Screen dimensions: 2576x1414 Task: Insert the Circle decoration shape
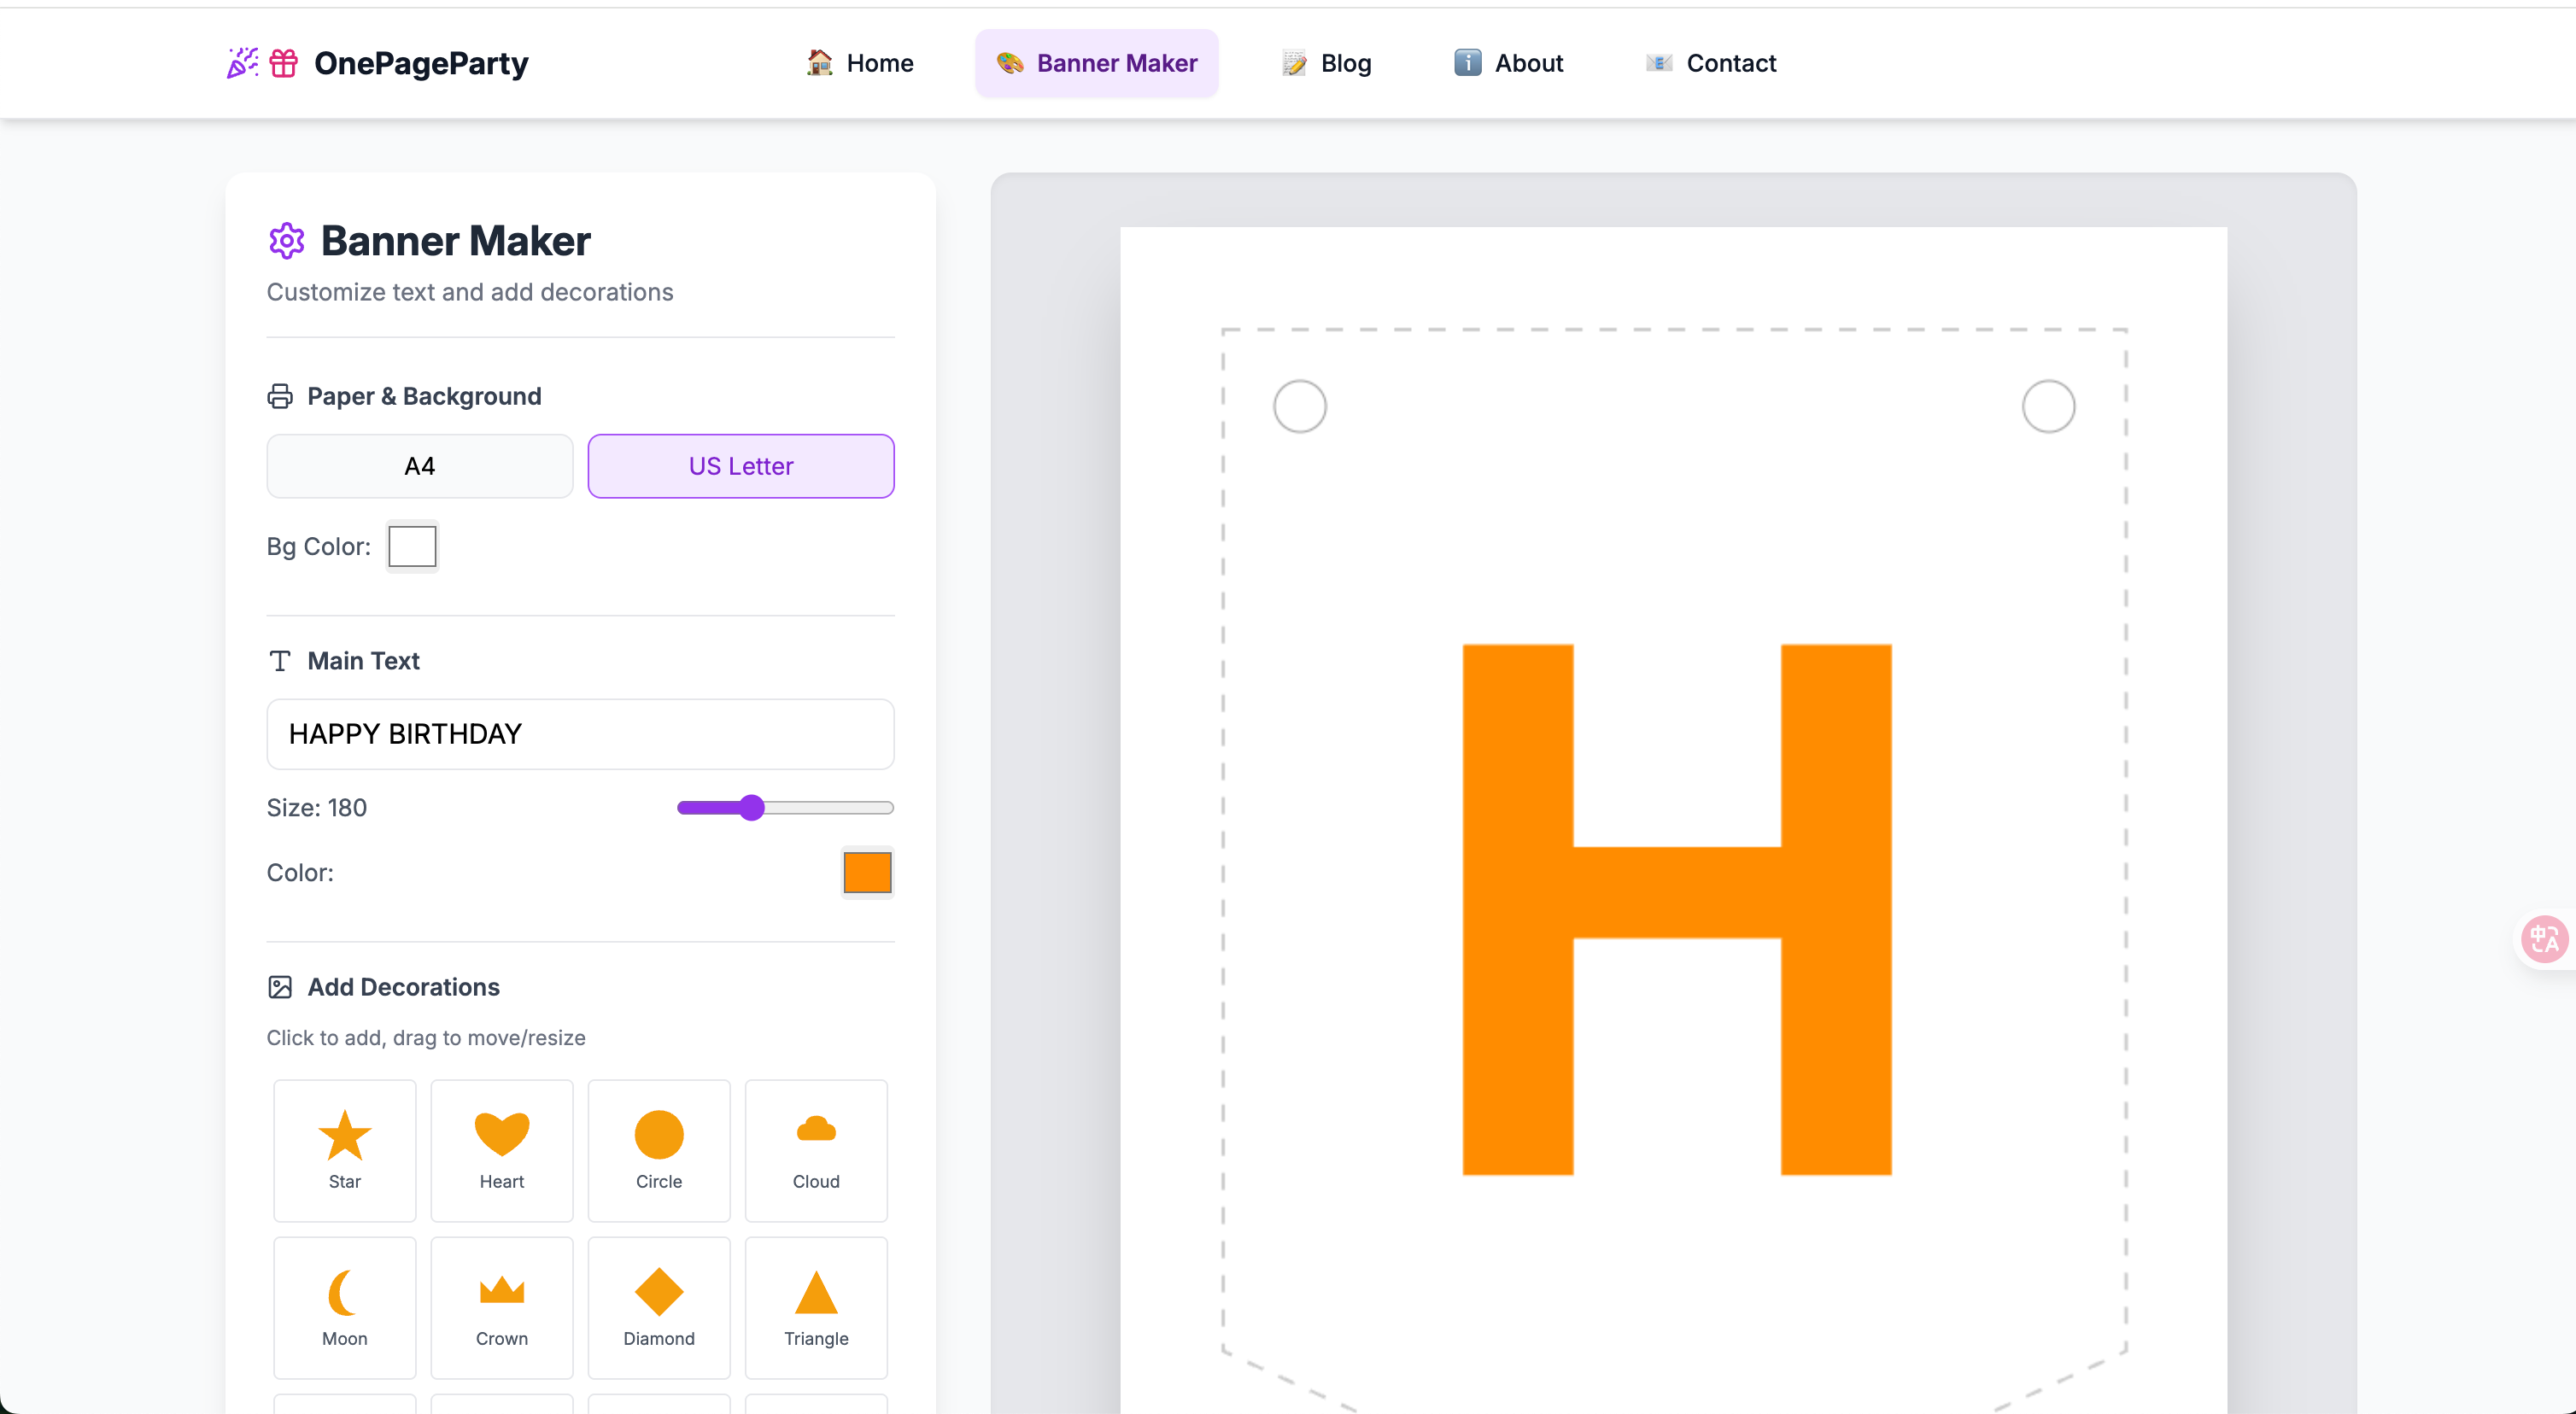[x=658, y=1149]
